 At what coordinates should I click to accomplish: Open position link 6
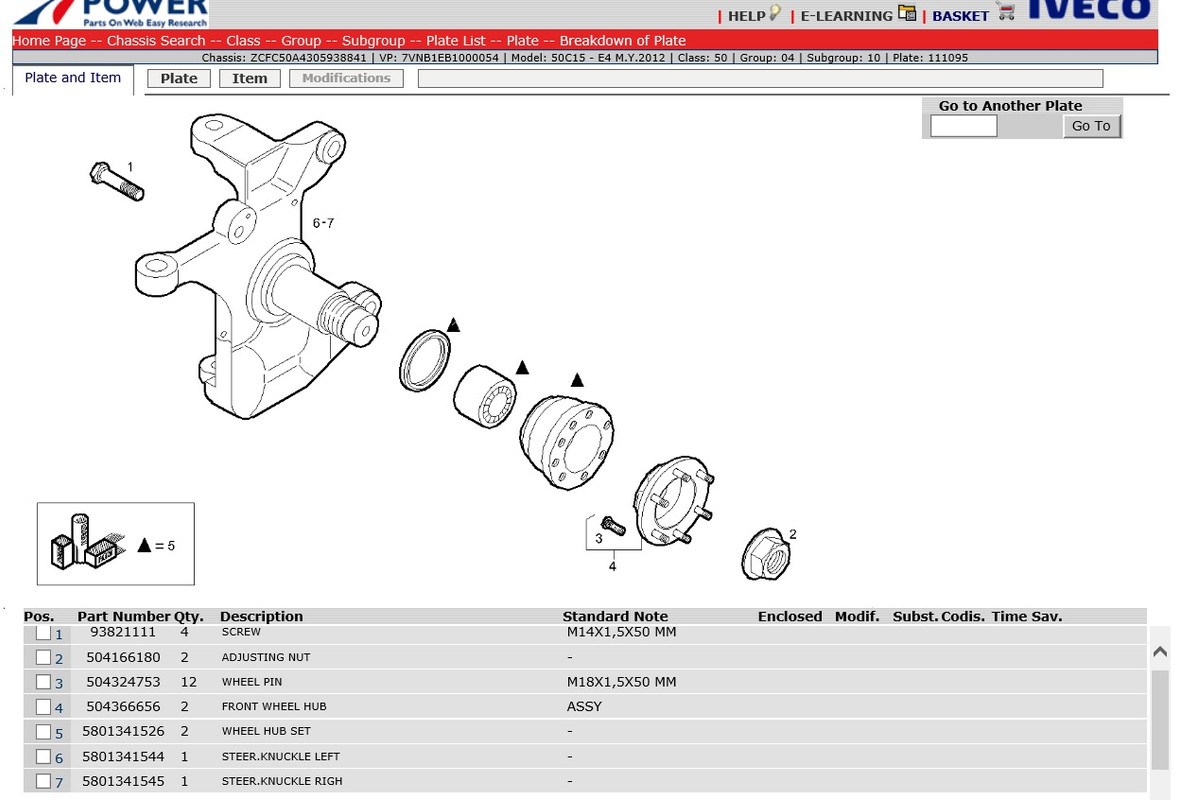point(59,758)
